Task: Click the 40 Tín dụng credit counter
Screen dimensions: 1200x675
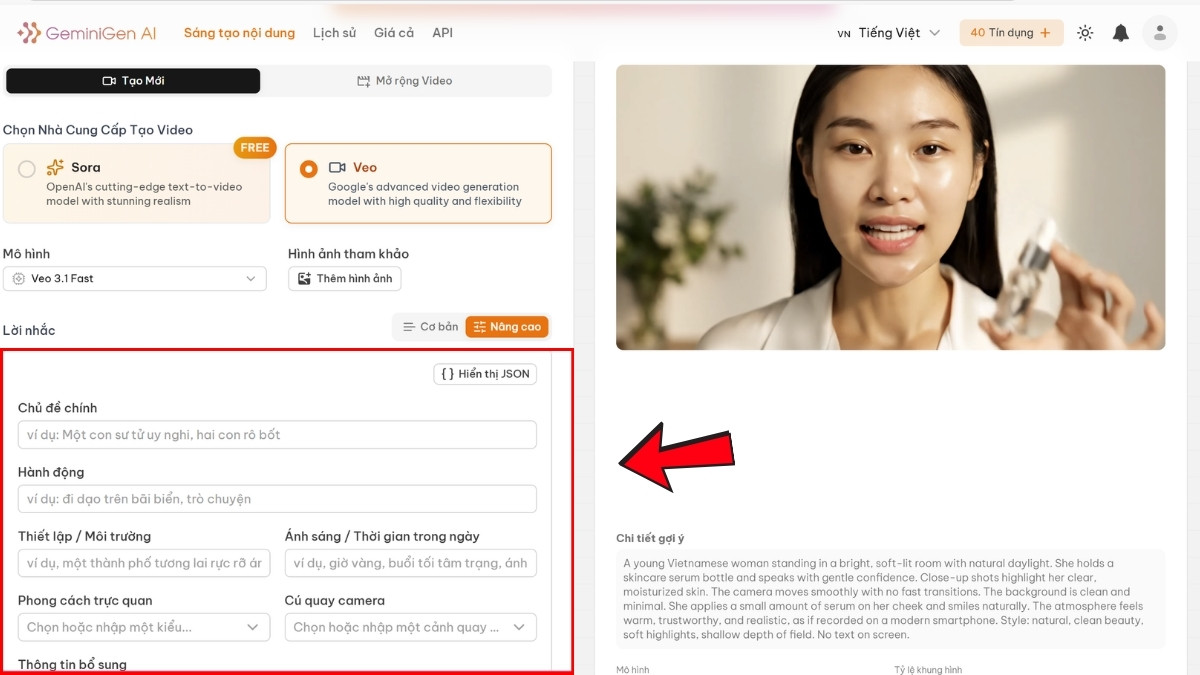Action: point(1010,32)
